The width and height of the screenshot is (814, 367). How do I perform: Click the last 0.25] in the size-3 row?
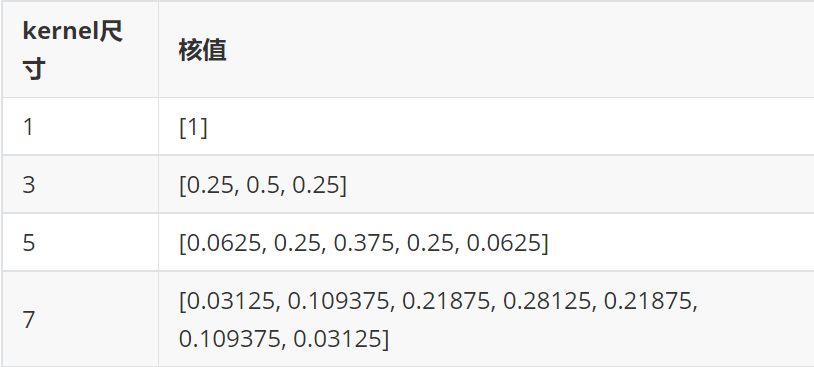[x=319, y=185]
